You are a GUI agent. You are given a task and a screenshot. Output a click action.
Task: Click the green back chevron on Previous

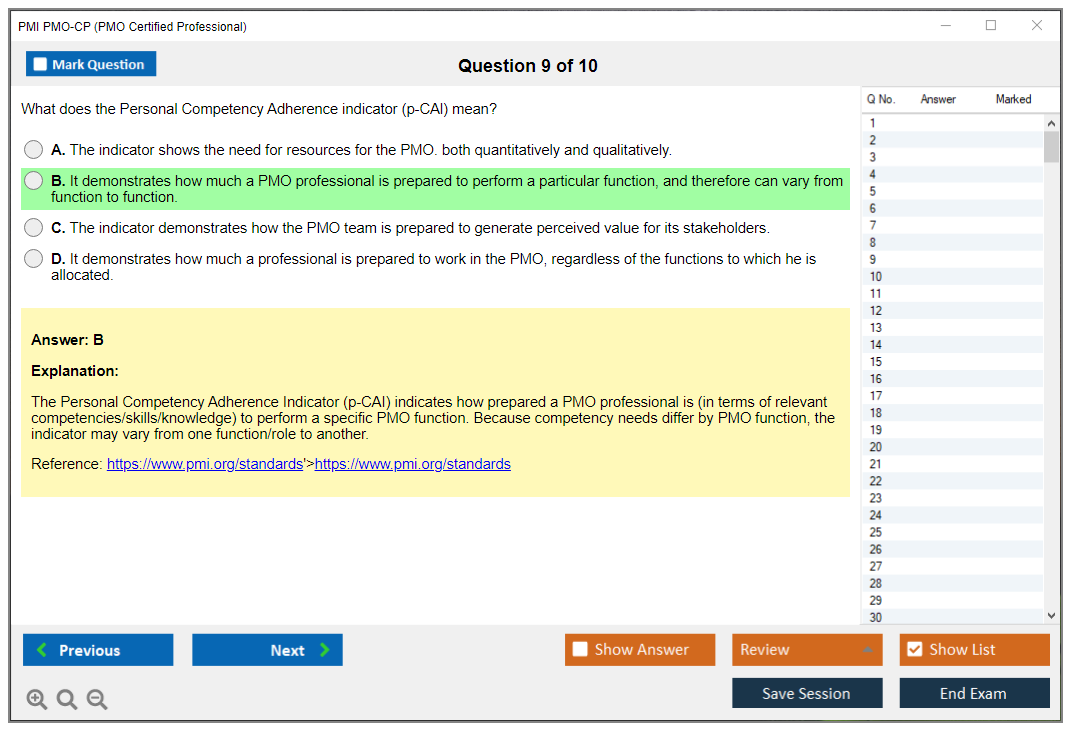[40, 650]
